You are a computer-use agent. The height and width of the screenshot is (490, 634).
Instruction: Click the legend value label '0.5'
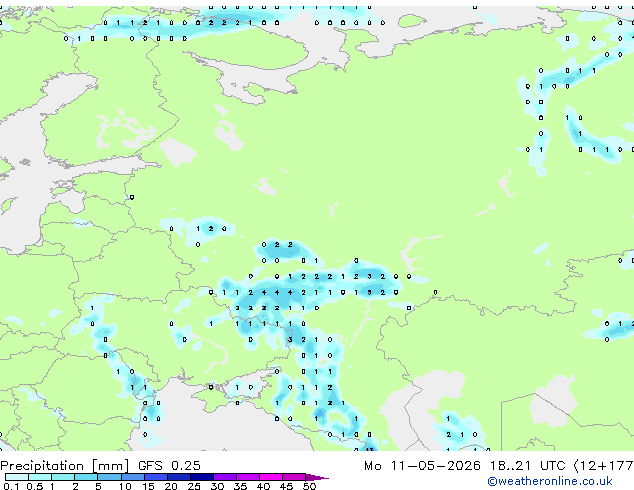35,486
